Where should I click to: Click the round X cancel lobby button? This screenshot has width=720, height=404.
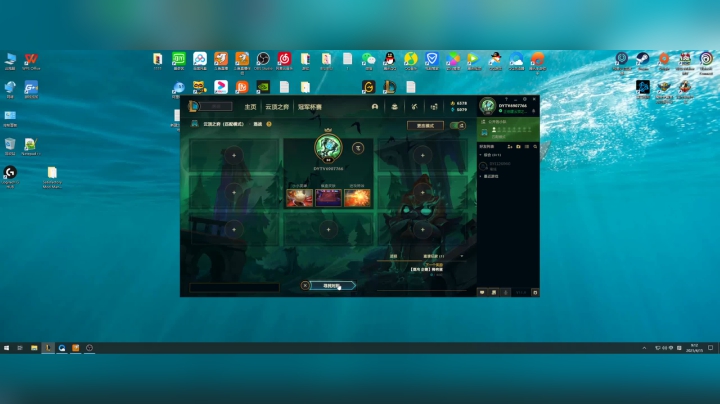(x=305, y=286)
